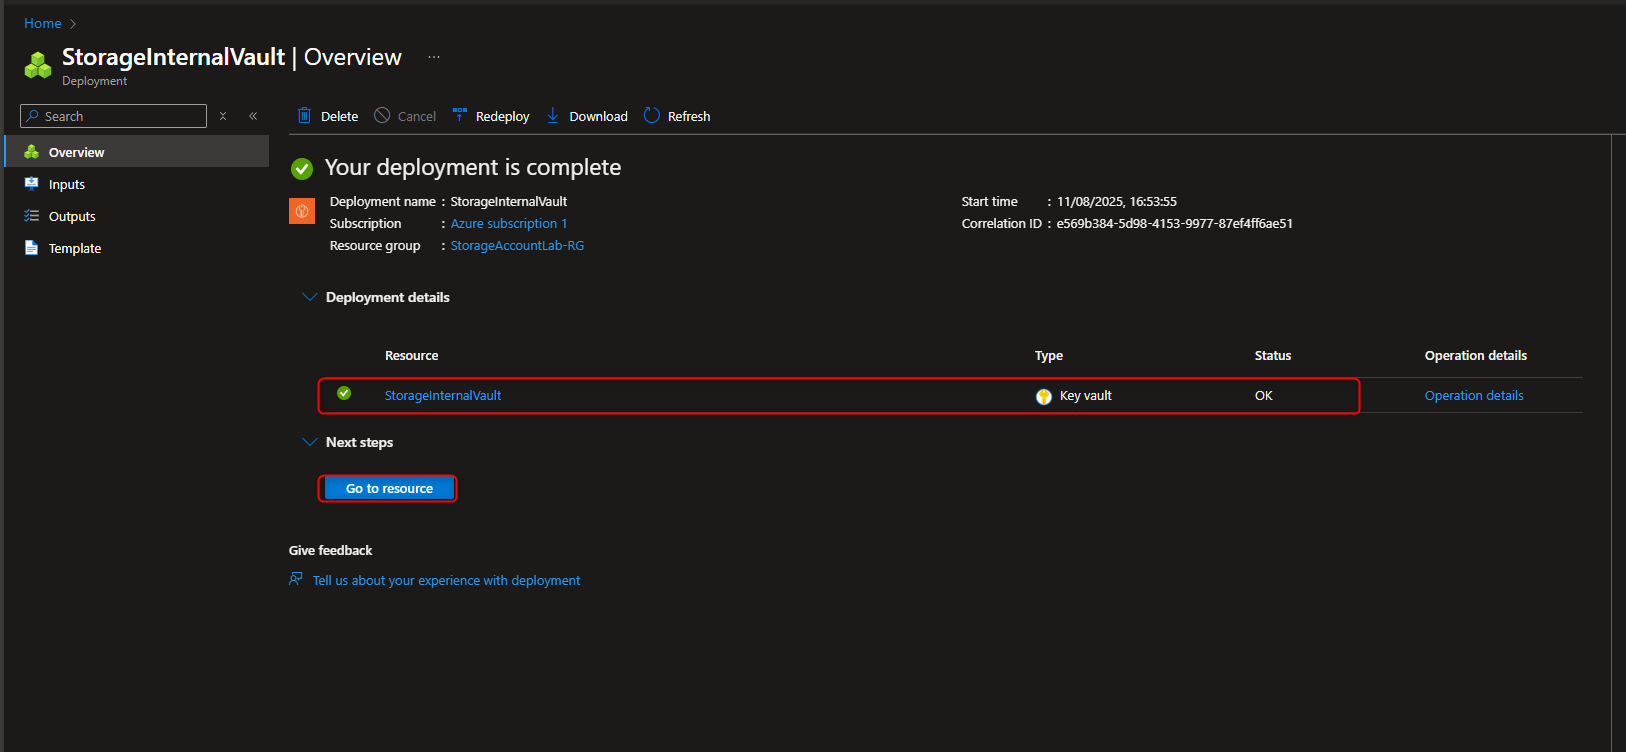
Task: Click the Redeploy icon in toolbar
Action: coord(460,115)
